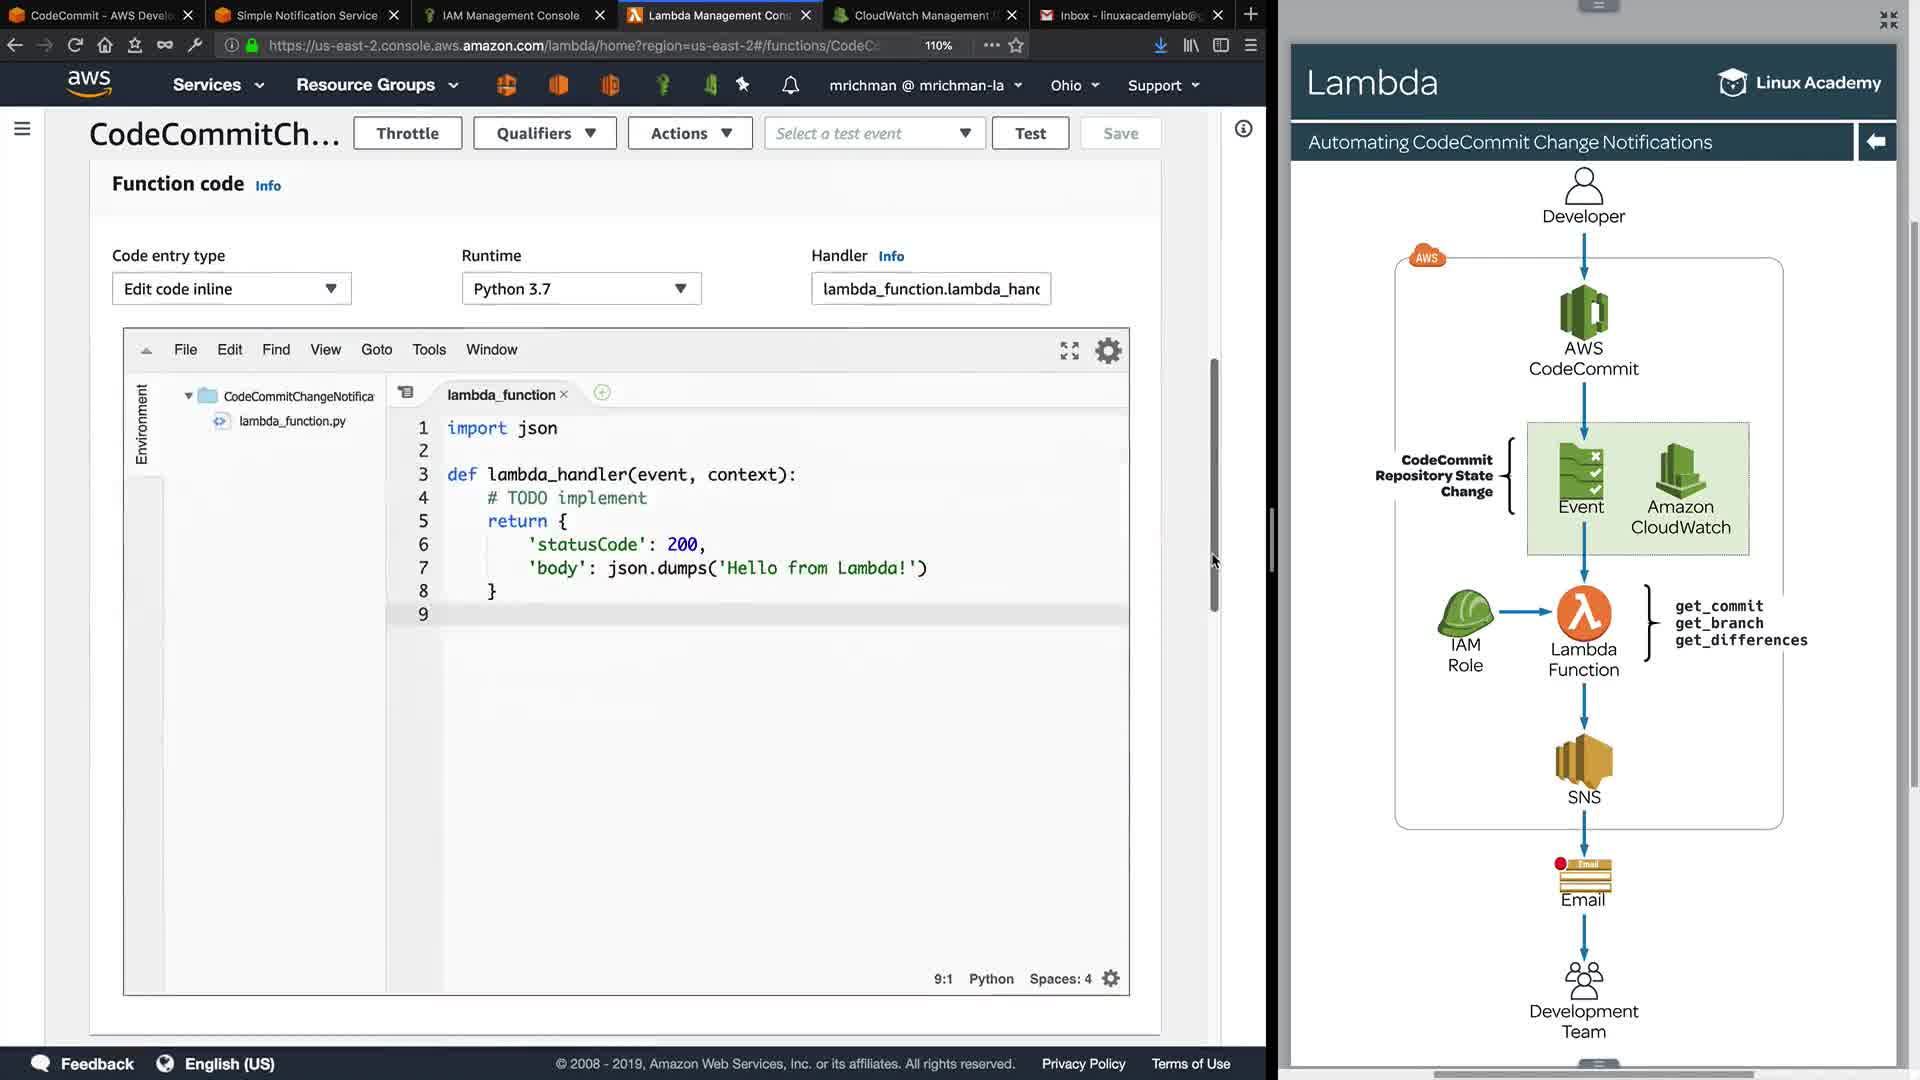Expand the Select a test event dropdown
1920x1080 pixels.
click(874, 134)
